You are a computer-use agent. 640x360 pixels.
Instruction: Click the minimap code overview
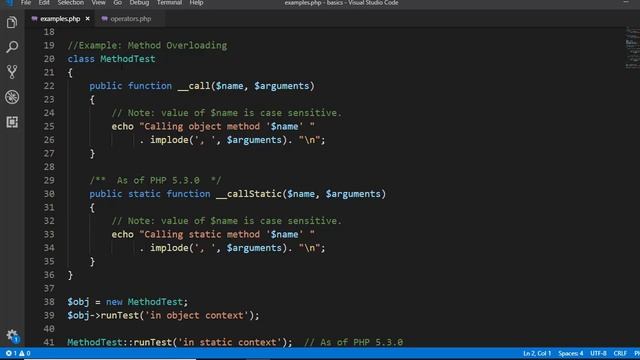633,48
